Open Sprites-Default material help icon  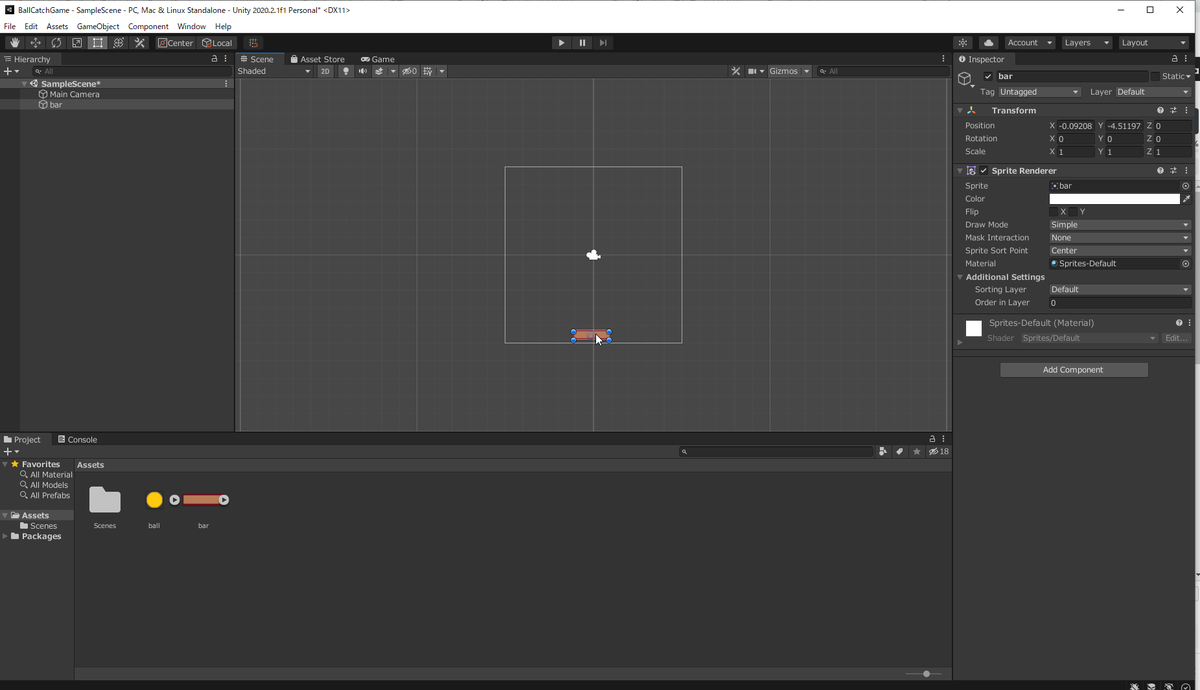tap(1178, 323)
